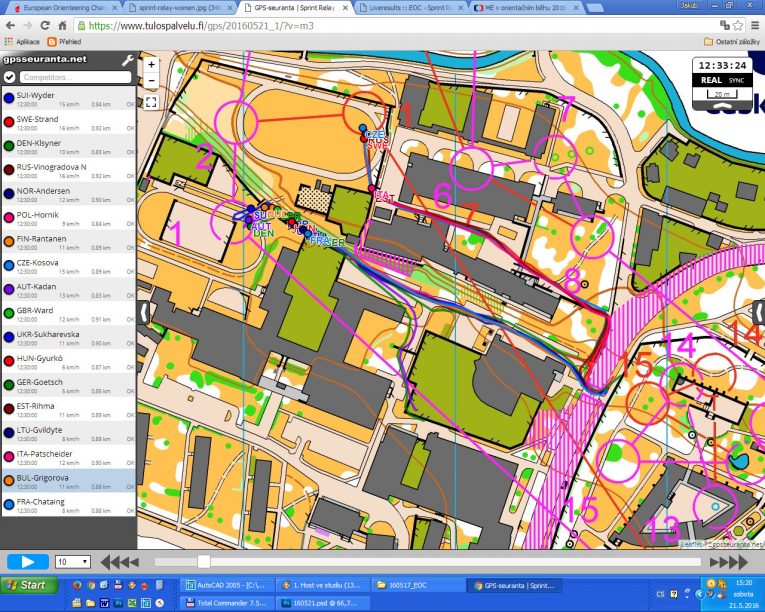Select FRA-Chataing in competitor list
The image size is (765, 612).
click(69, 505)
